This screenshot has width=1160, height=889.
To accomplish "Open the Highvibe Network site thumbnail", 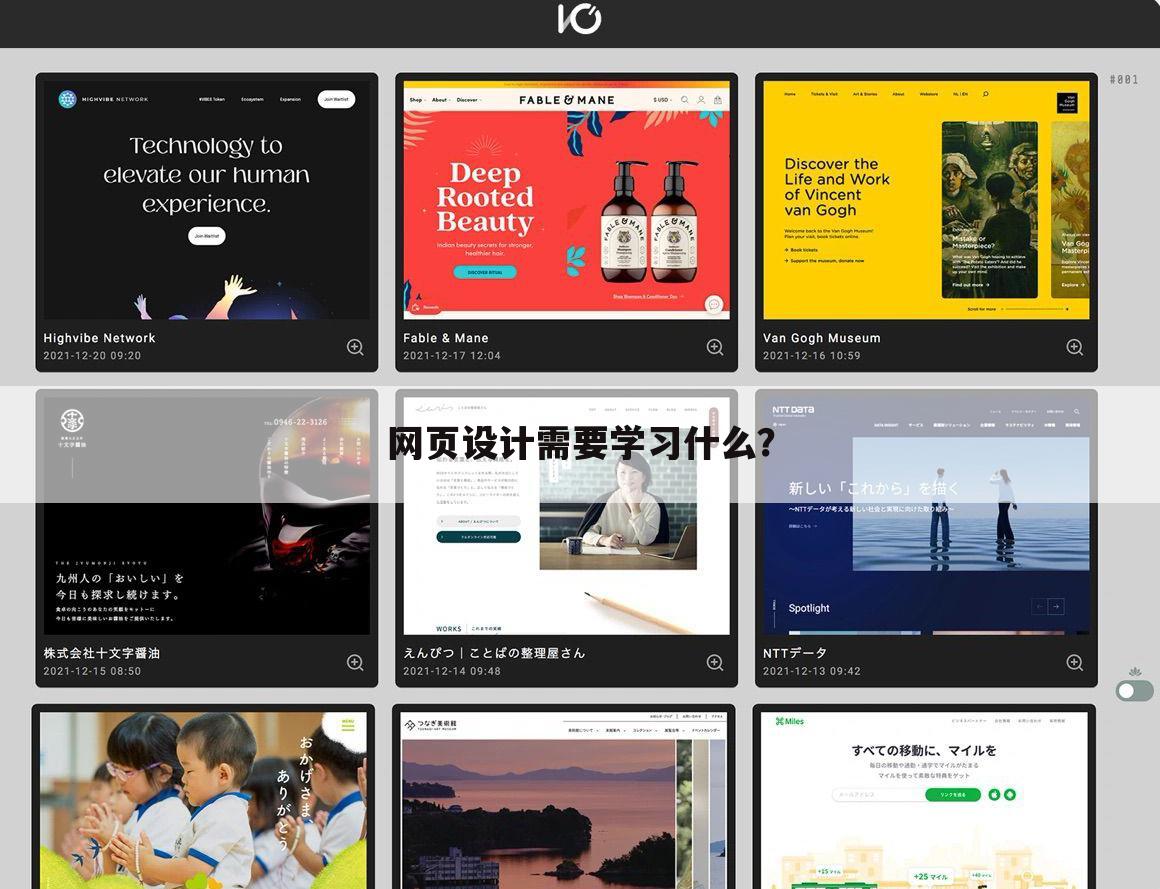I will tap(206, 200).
